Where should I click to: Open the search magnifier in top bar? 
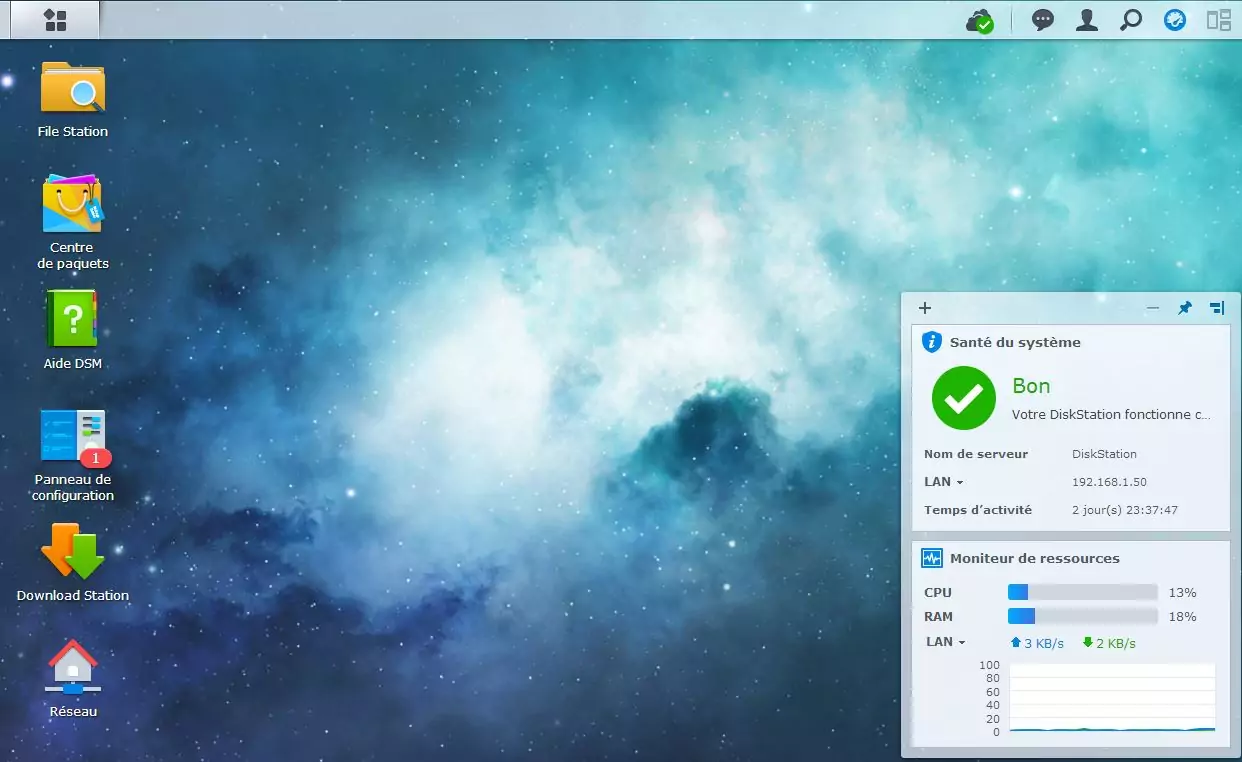pyautogui.click(x=1131, y=20)
